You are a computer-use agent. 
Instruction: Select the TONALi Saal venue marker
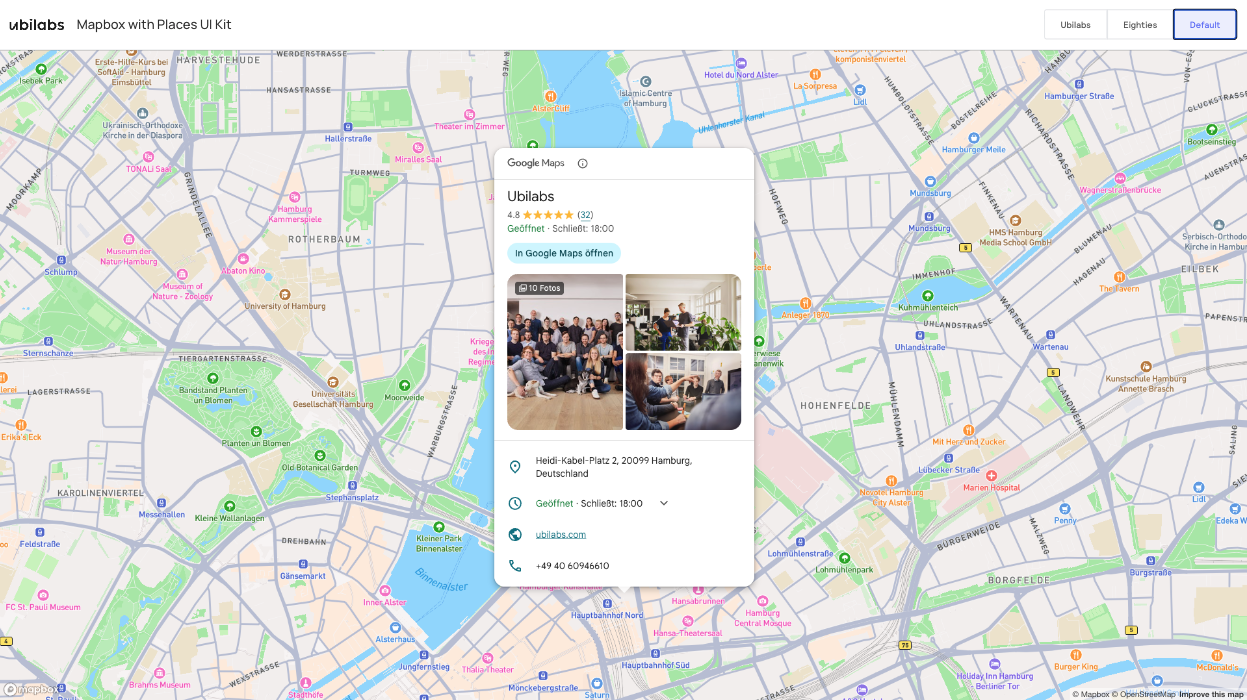coord(149,157)
